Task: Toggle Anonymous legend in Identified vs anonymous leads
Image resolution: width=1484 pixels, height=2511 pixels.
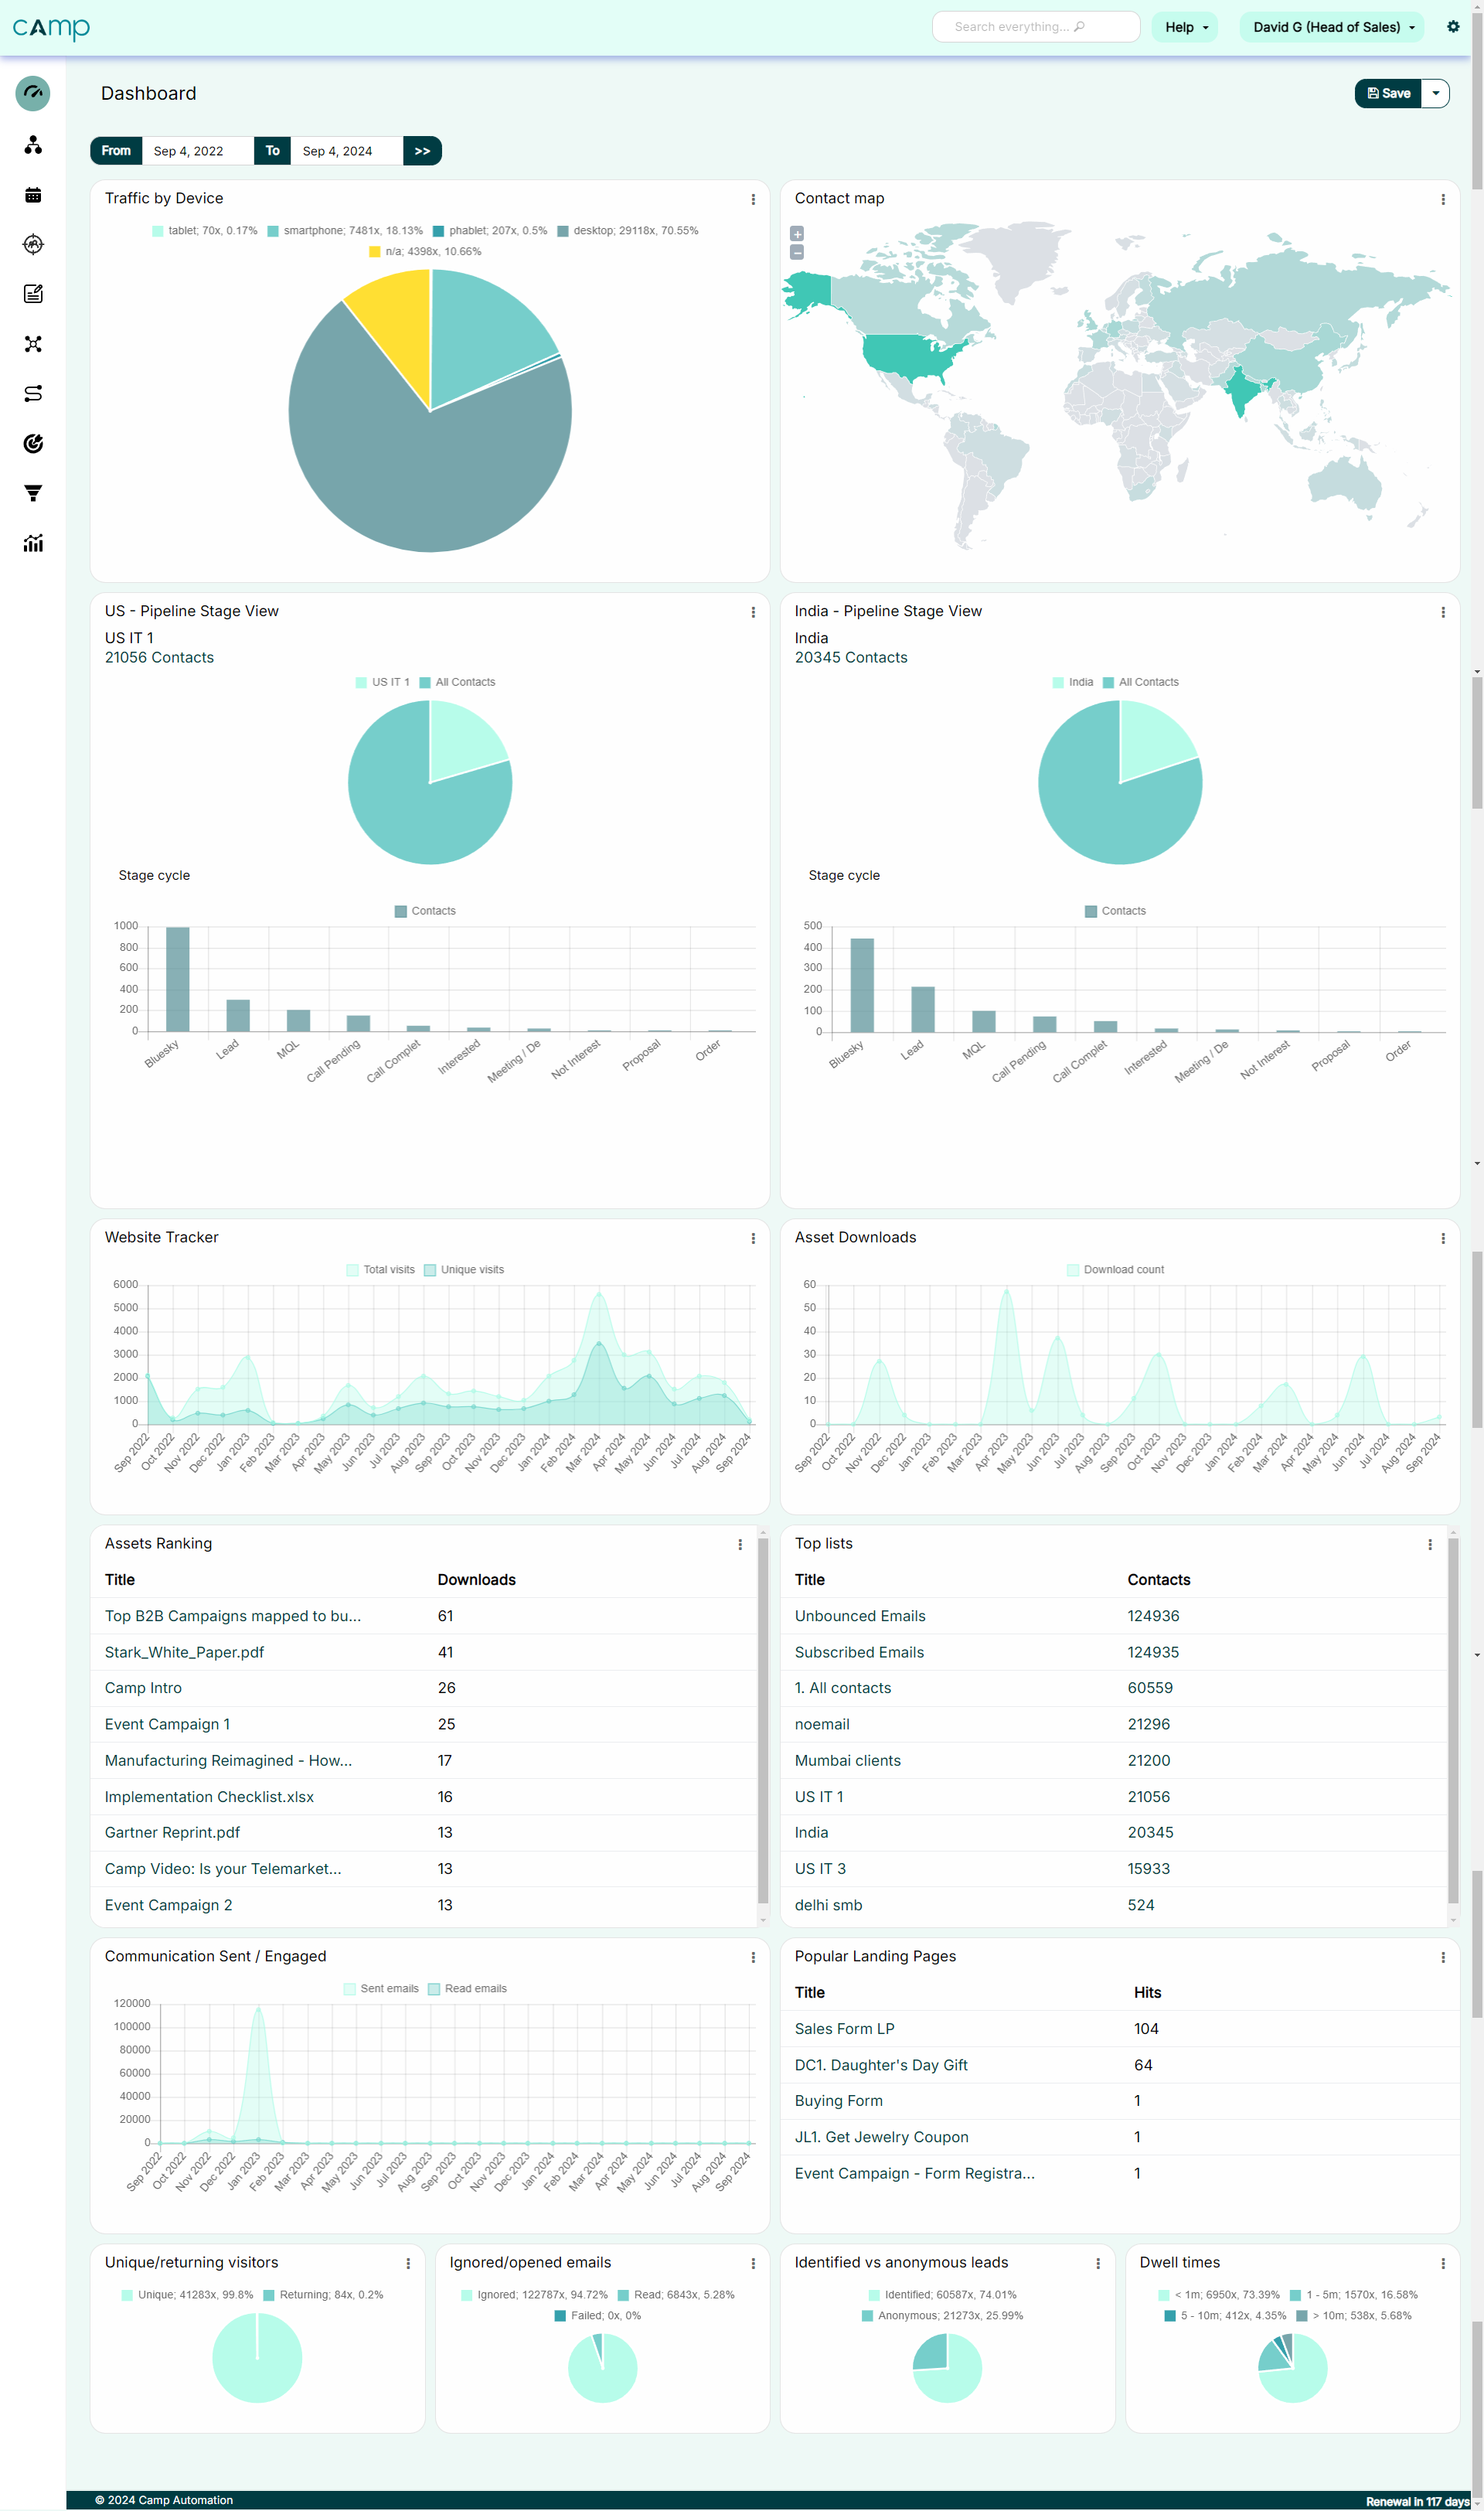Action: tap(942, 2317)
